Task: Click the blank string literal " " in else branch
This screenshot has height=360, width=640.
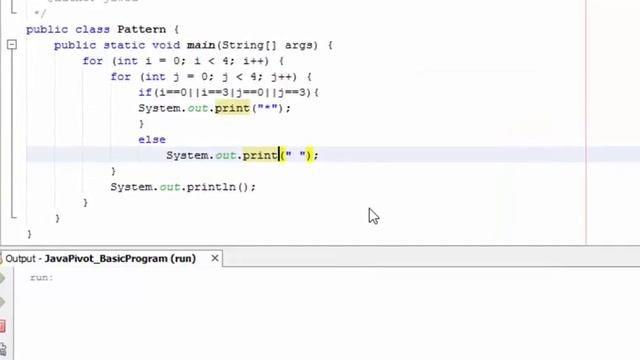Action: (296, 155)
